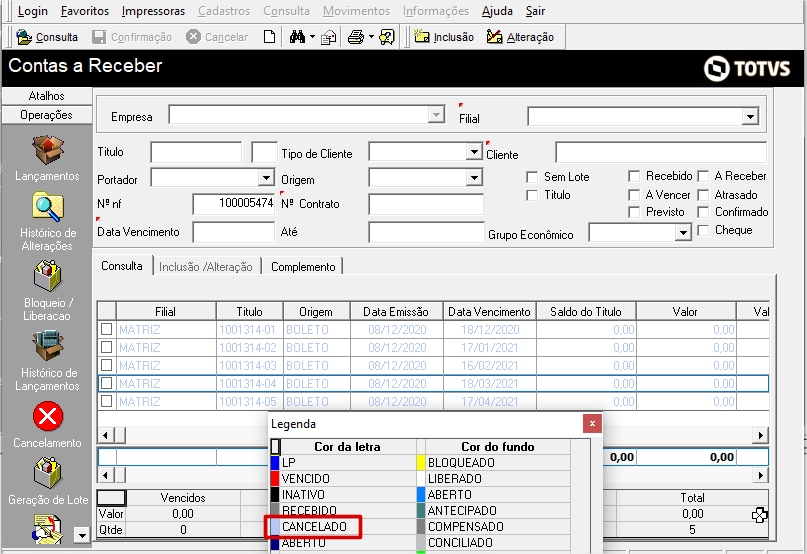
Task: Click the last sidebar icon below Geração de Lote
Action: coord(47,528)
